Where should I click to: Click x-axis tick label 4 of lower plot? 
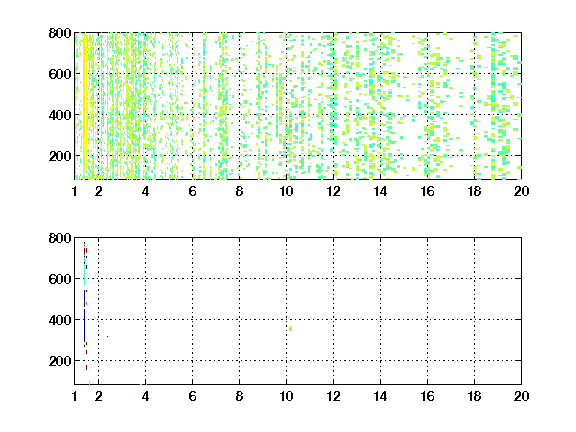pyautogui.click(x=145, y=396)
